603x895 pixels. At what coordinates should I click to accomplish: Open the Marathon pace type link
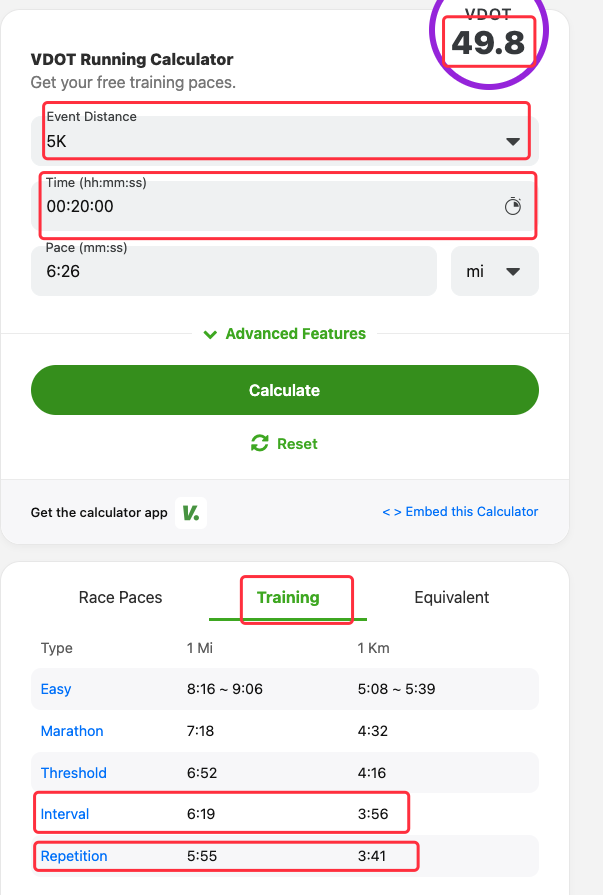(72, 731)
